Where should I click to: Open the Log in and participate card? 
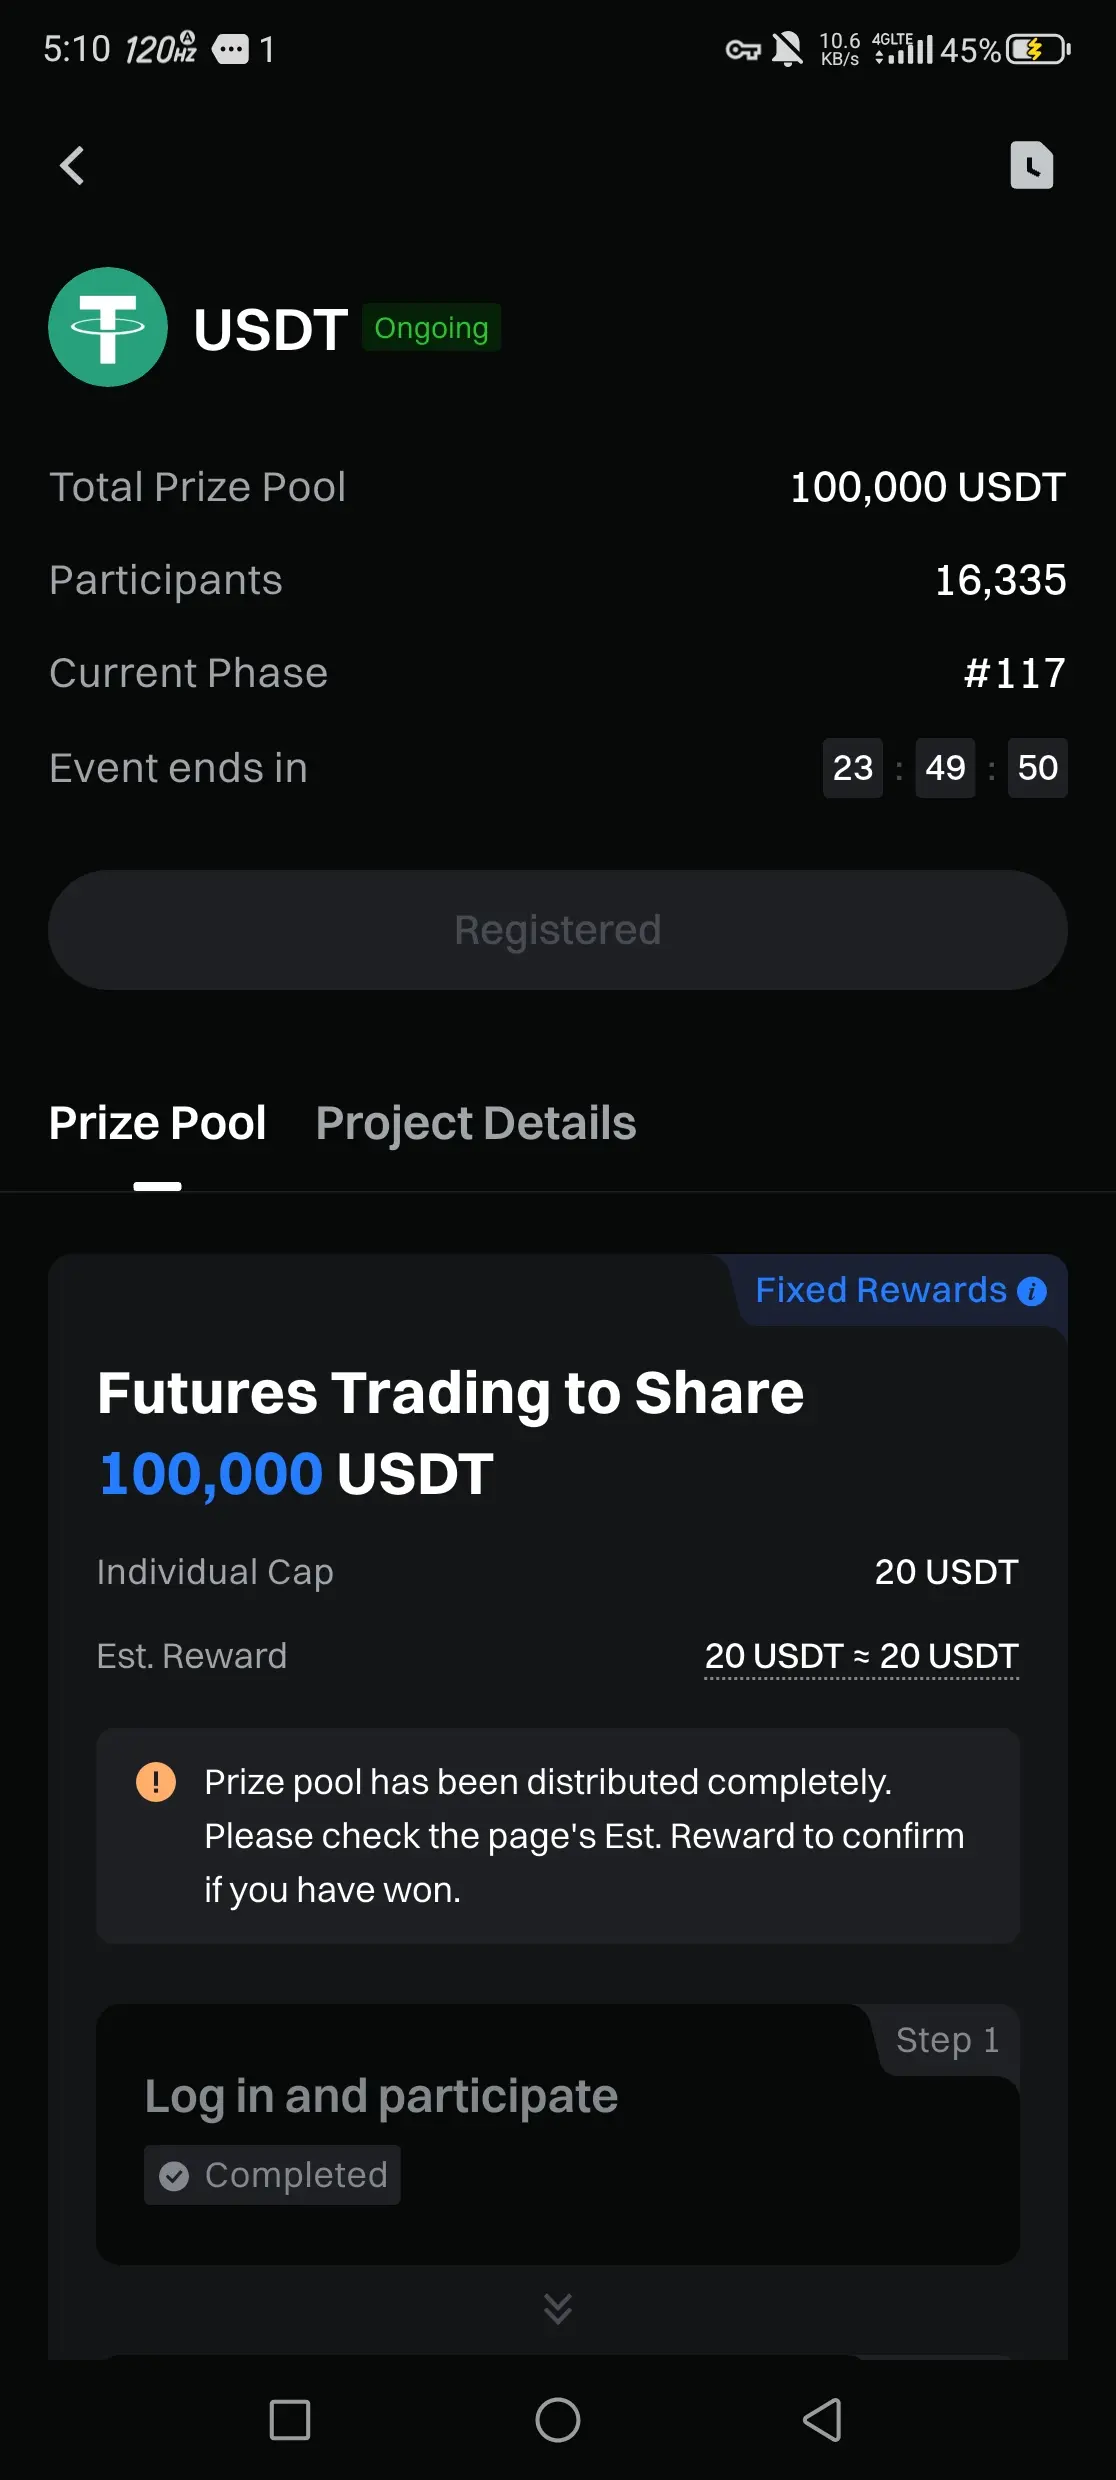point(558,2134)
